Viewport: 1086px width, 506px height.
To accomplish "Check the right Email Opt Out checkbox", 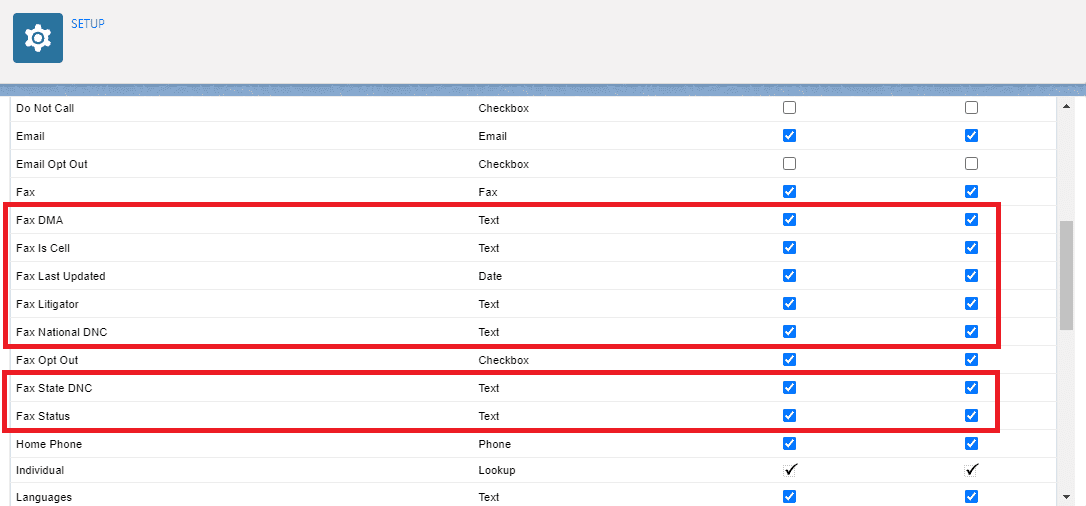I will [971, 164].
